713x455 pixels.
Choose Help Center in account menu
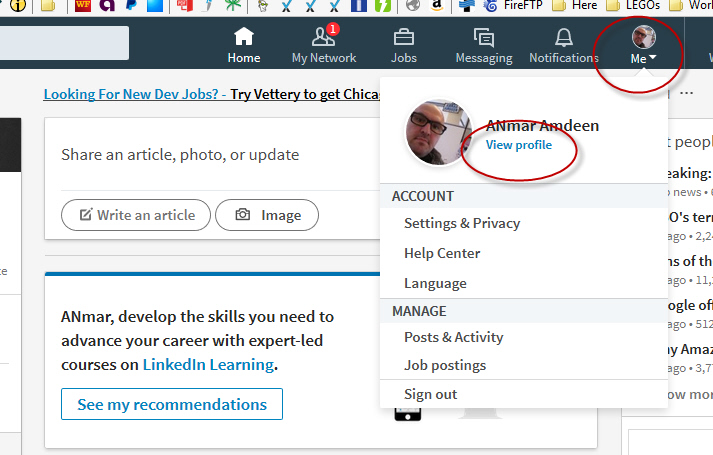tap(441, 253)
